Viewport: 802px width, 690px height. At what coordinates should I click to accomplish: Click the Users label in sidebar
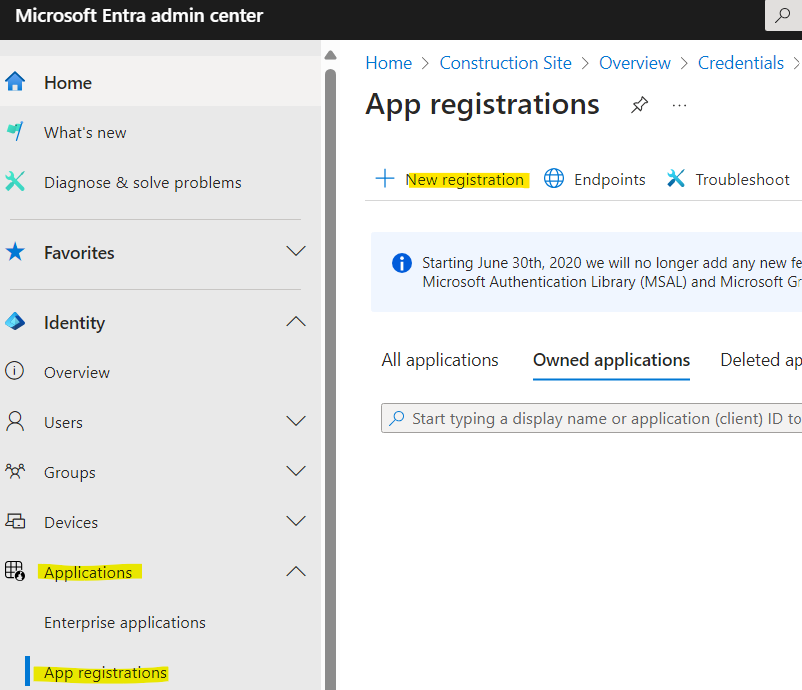click(63, 422)
